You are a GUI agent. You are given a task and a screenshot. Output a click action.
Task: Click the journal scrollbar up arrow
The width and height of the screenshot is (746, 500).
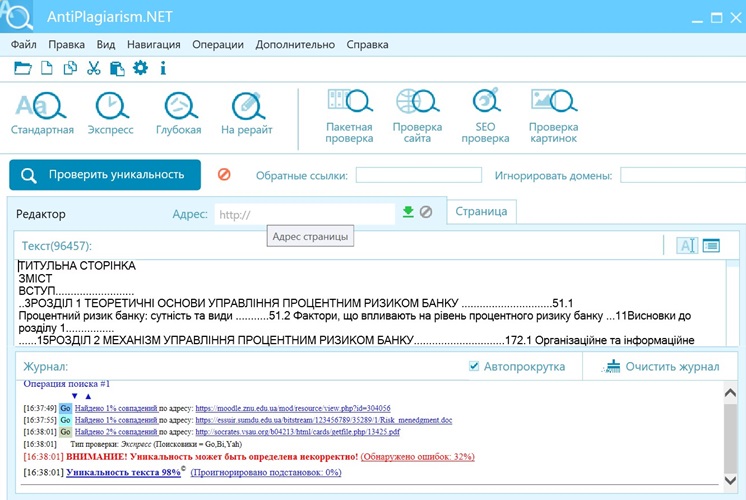click(x=730, y=392)
